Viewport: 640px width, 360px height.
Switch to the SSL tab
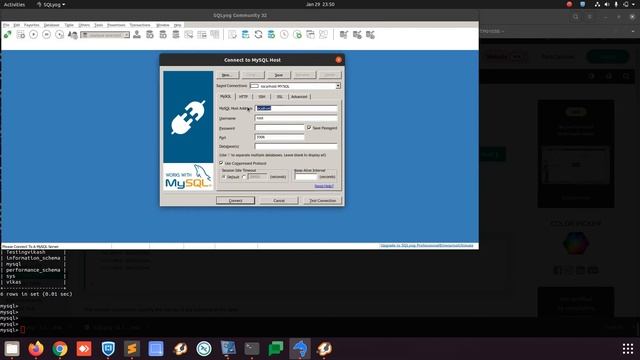[280, 97]
